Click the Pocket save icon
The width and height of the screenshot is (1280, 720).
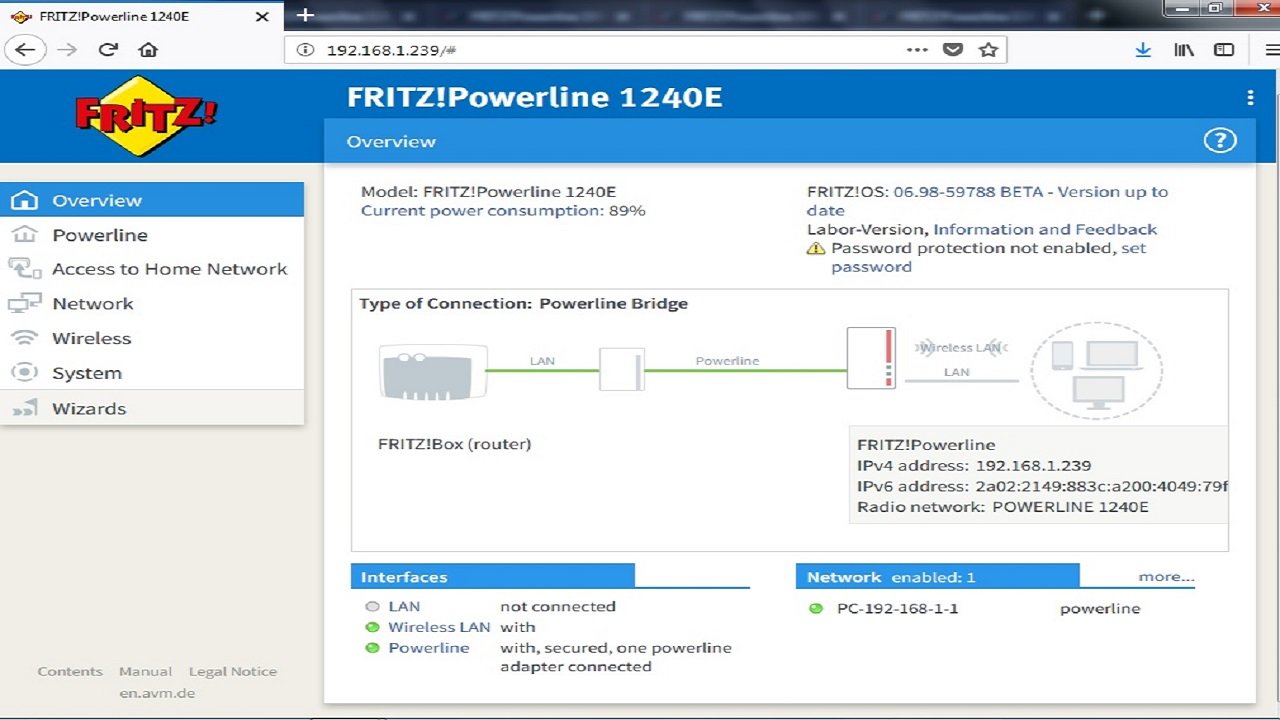pyautogui.click(x=953, y=50)
